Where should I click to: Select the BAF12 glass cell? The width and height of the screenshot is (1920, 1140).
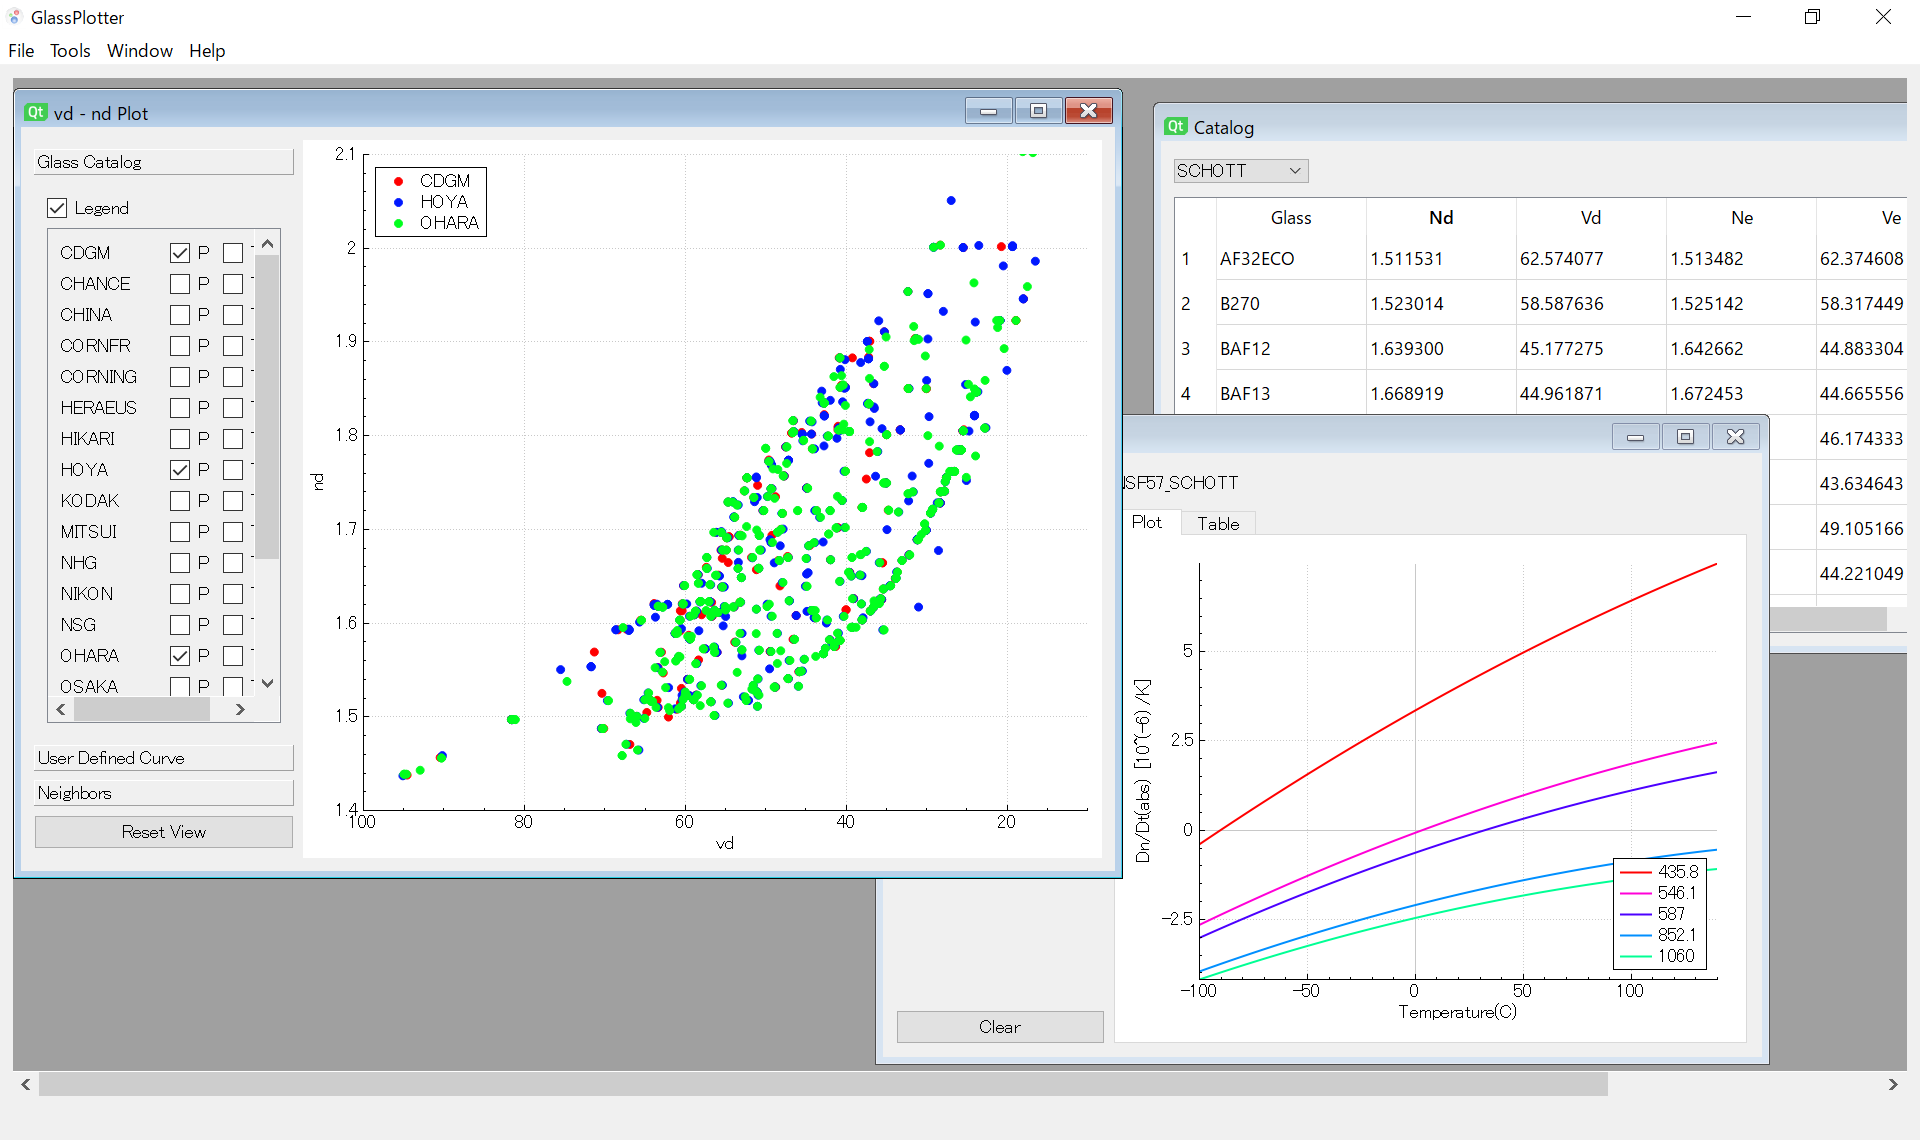click(x=1291, y=349)
